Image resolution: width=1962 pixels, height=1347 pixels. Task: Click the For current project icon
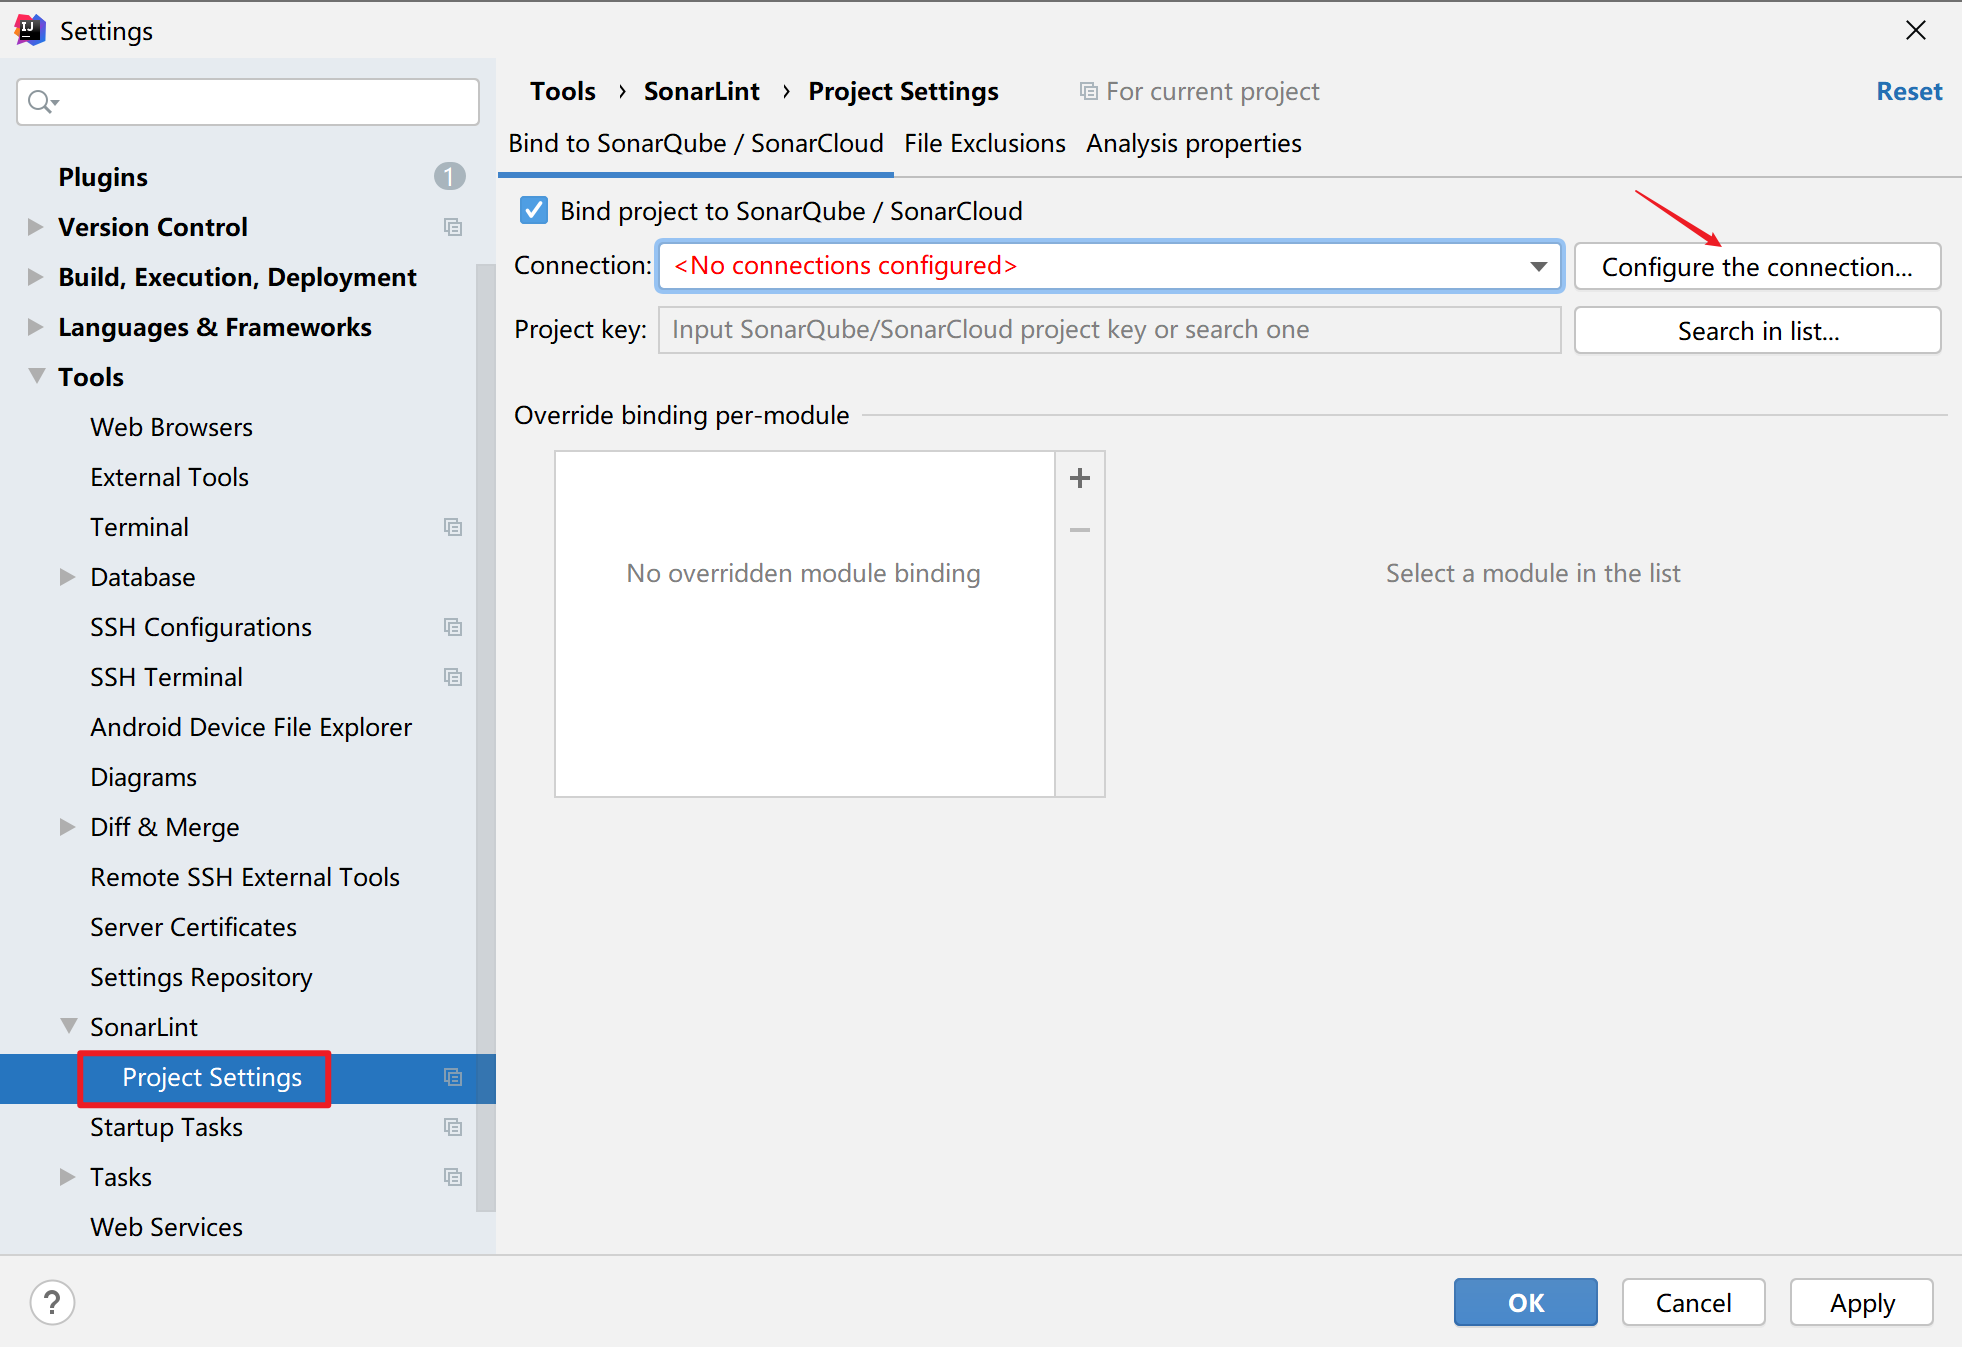pyautogui.click(x=1089, y=92)
